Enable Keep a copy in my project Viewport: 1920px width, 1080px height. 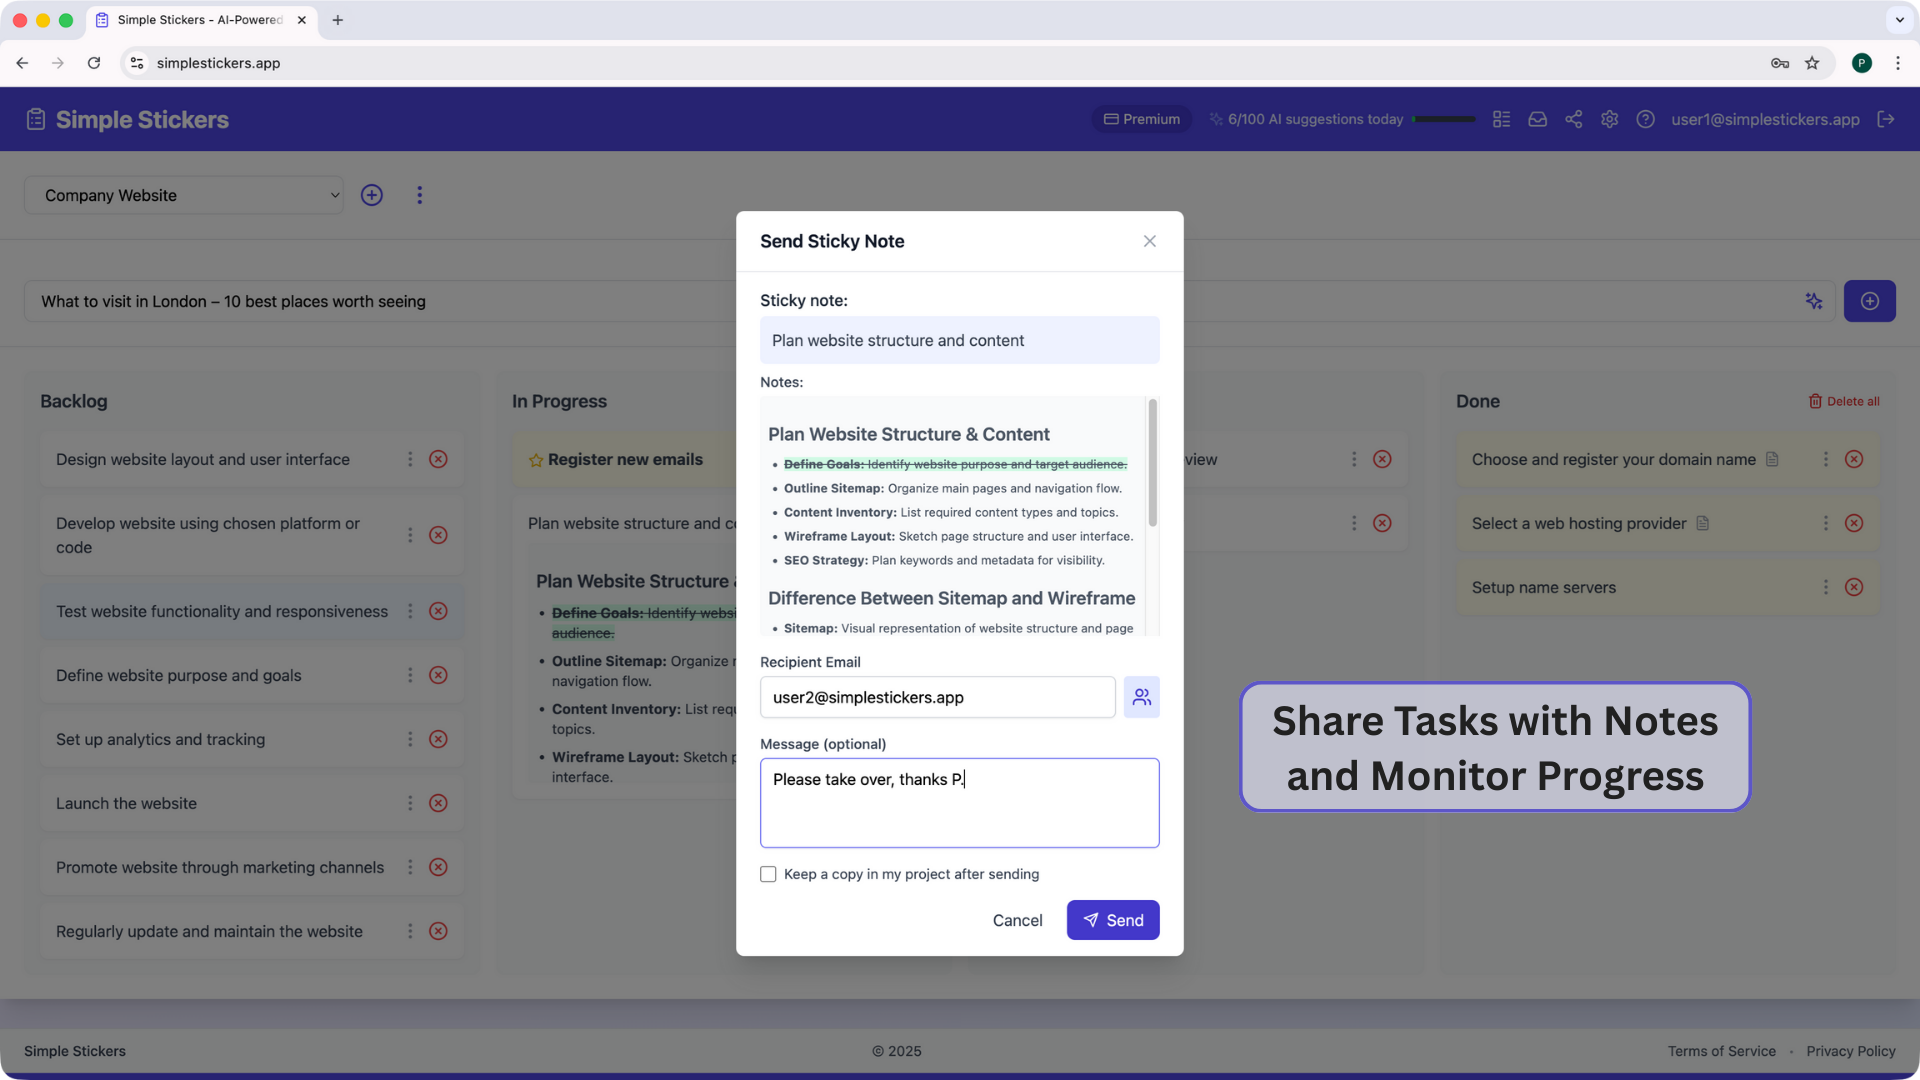[x=768, y=874]
